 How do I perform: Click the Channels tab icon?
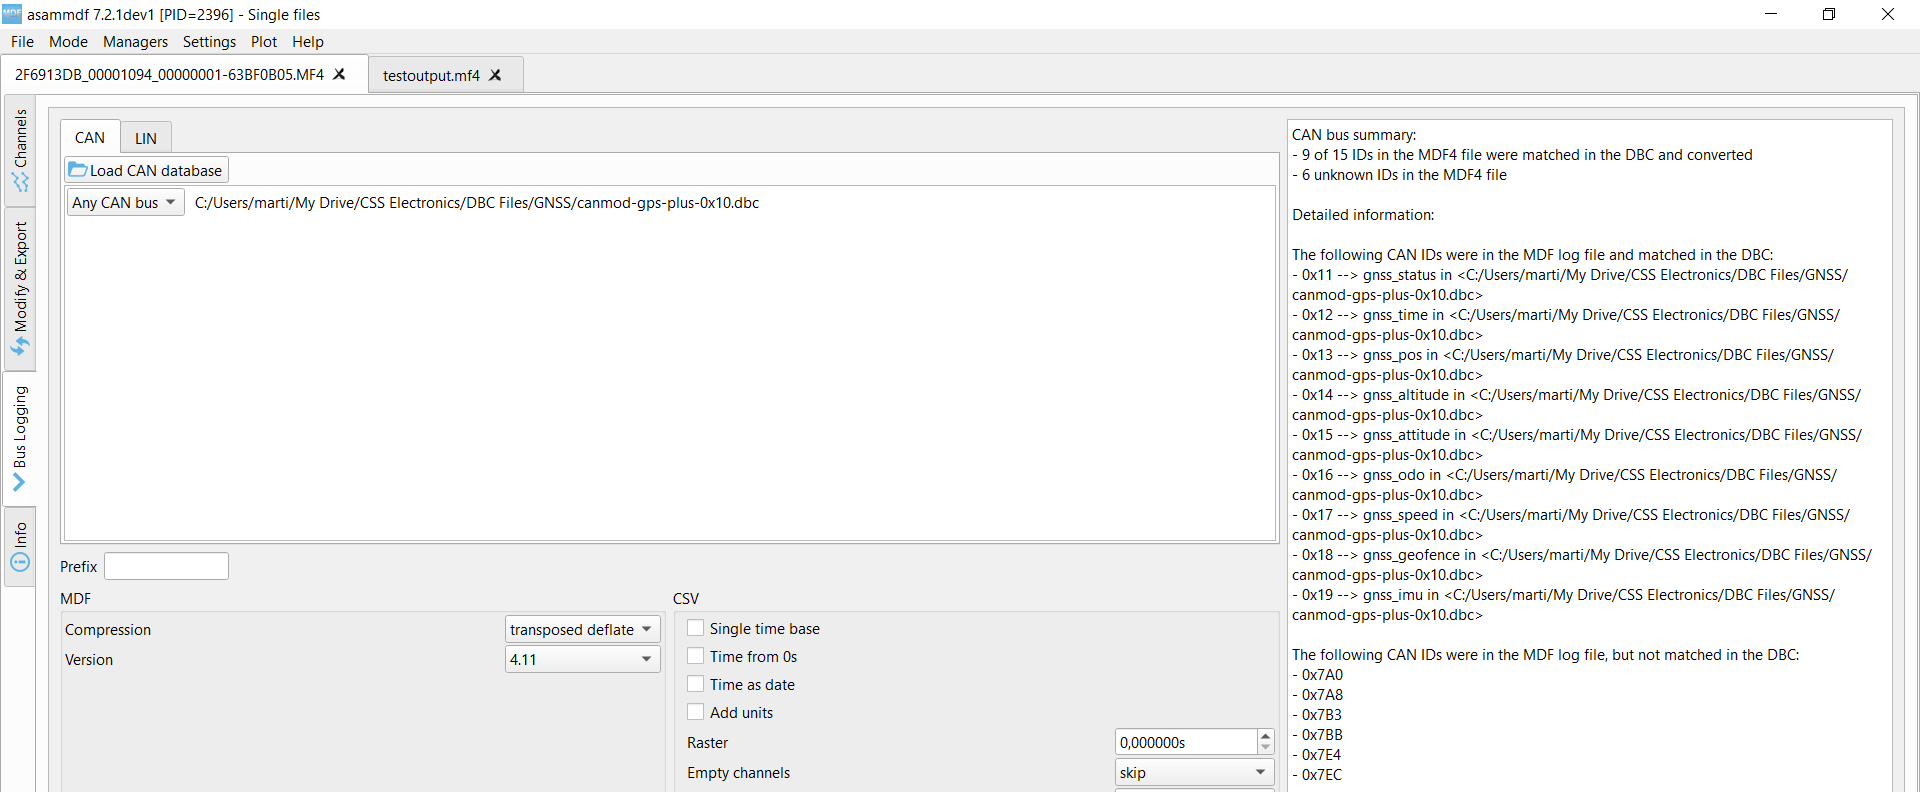point(20,182)
